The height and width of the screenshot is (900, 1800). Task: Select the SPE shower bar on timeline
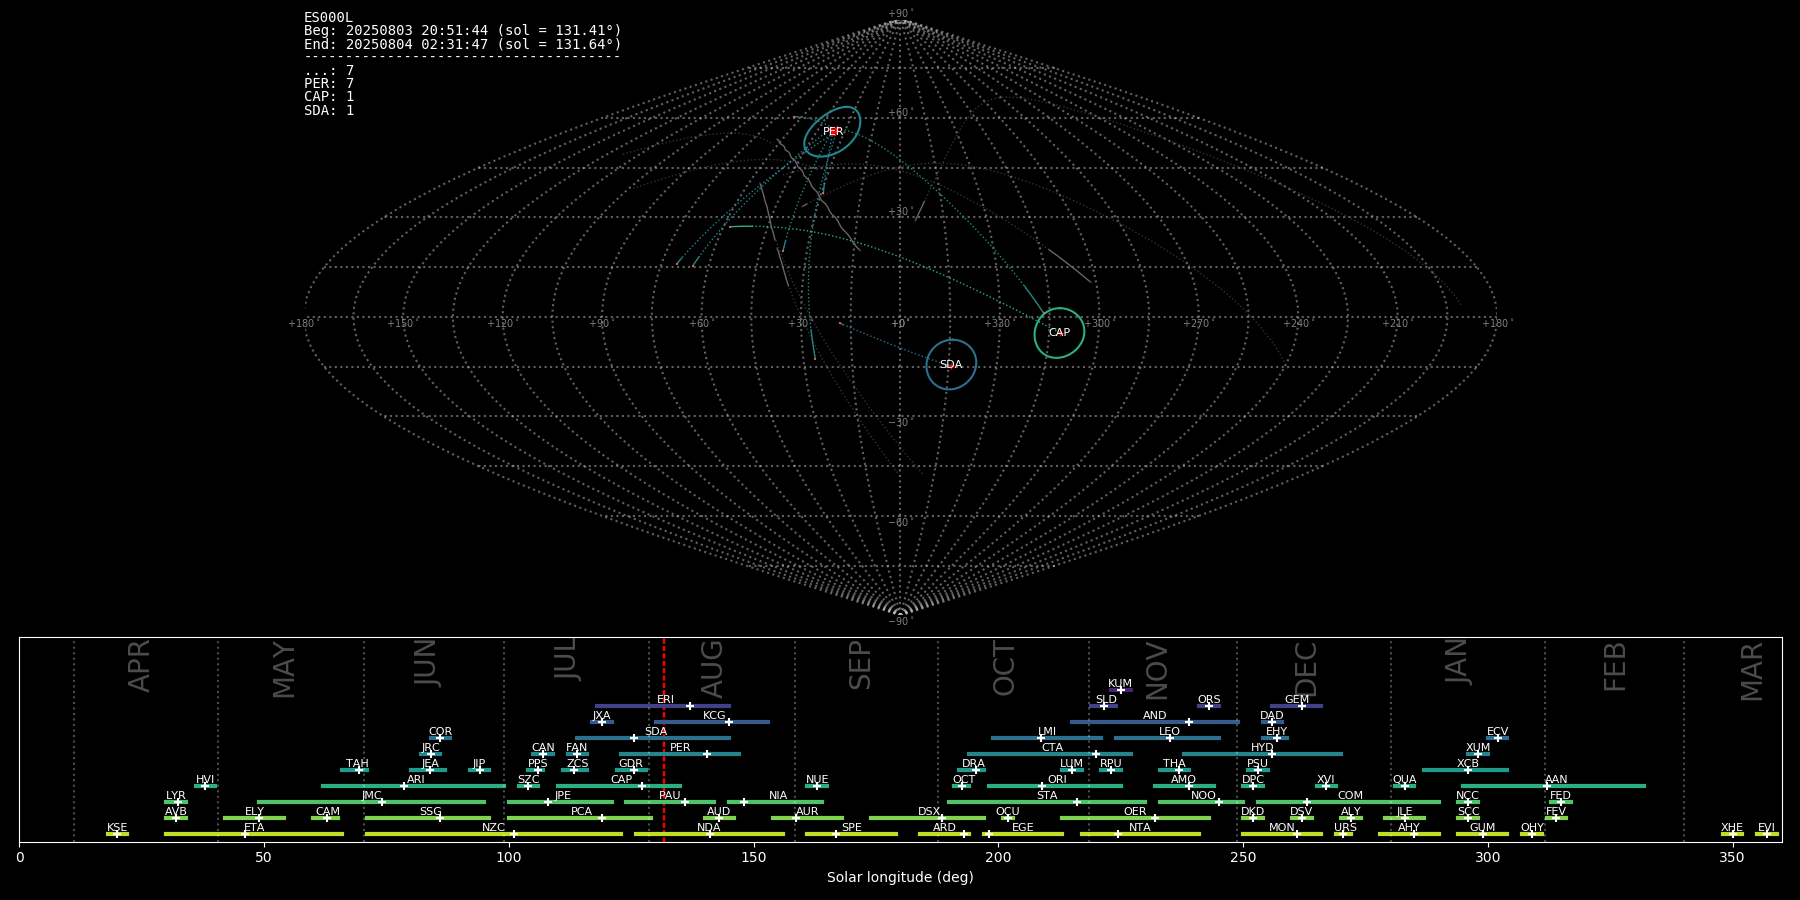[851, 834]
